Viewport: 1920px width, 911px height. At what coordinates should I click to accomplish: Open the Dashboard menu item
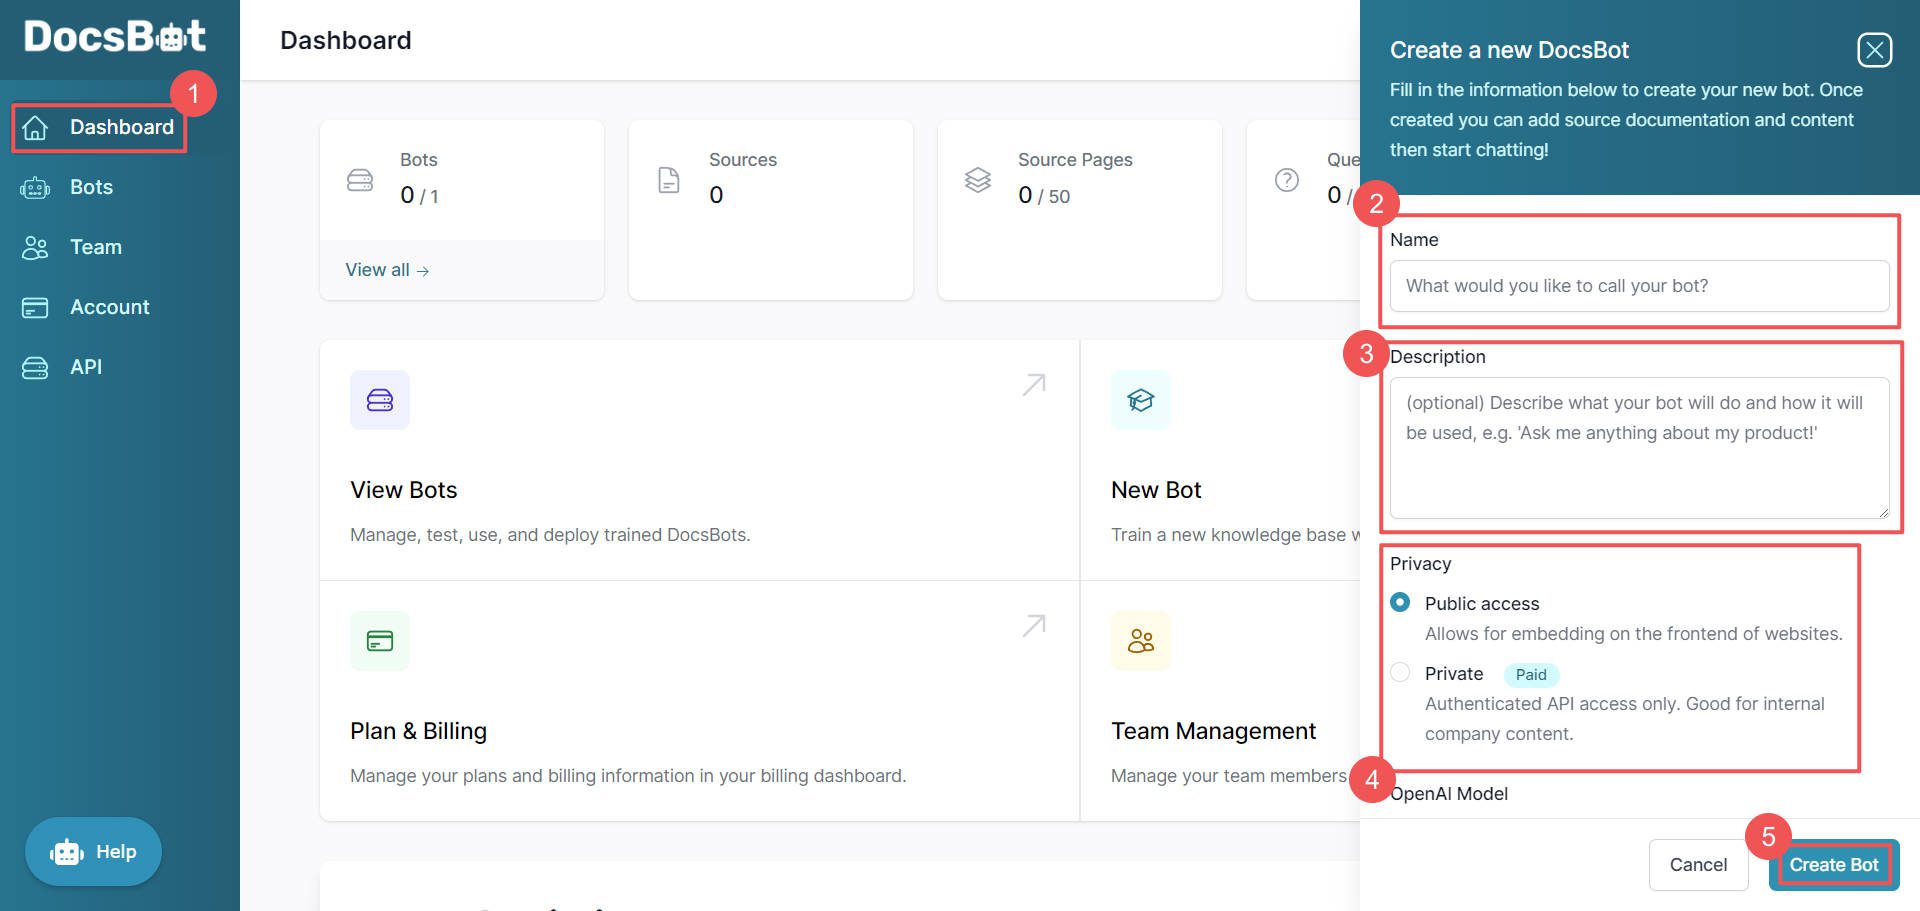(120, 127)
